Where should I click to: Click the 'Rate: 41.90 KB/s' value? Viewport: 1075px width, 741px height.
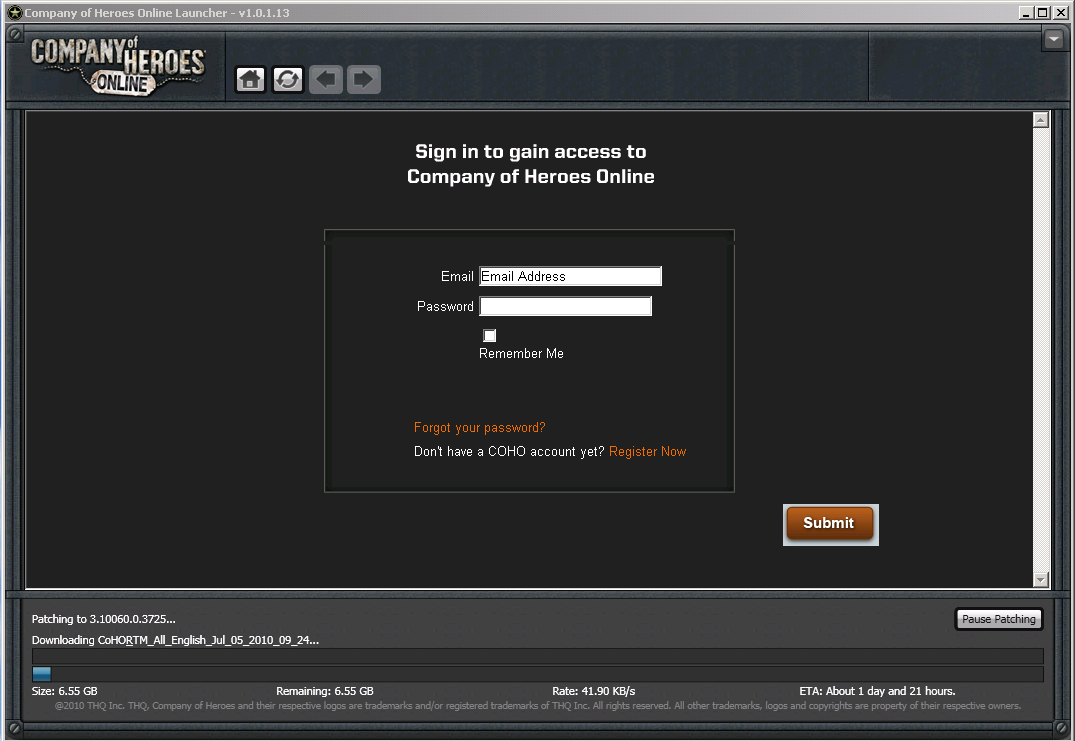[594, 691]
